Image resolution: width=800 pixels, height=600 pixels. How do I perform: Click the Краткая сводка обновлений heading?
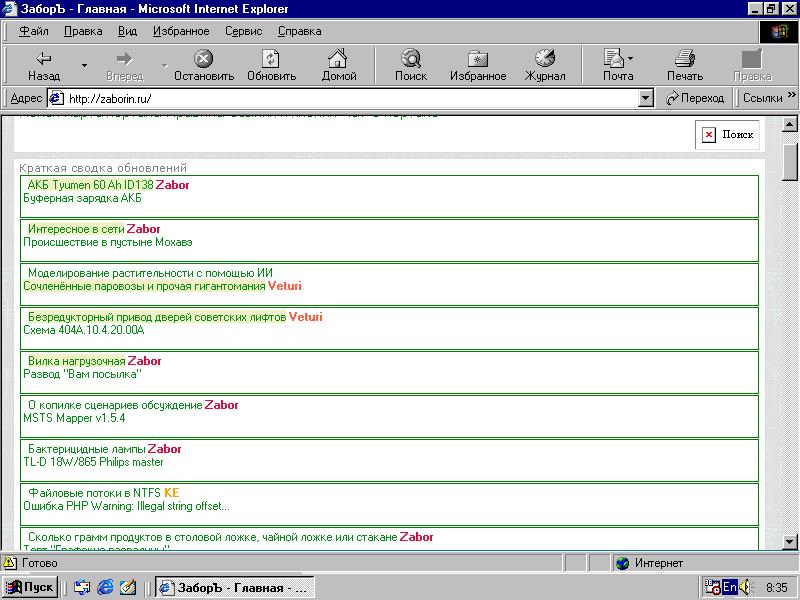[x=103, y=167]
